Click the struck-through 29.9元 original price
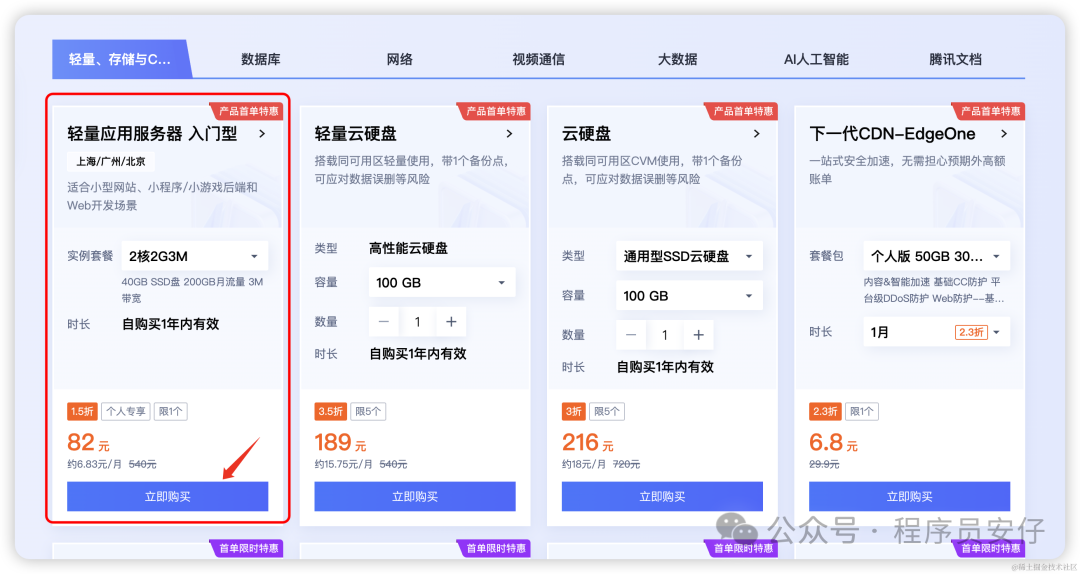The width and height of the screenshot is (1080, 574). (x=824, y=464)
